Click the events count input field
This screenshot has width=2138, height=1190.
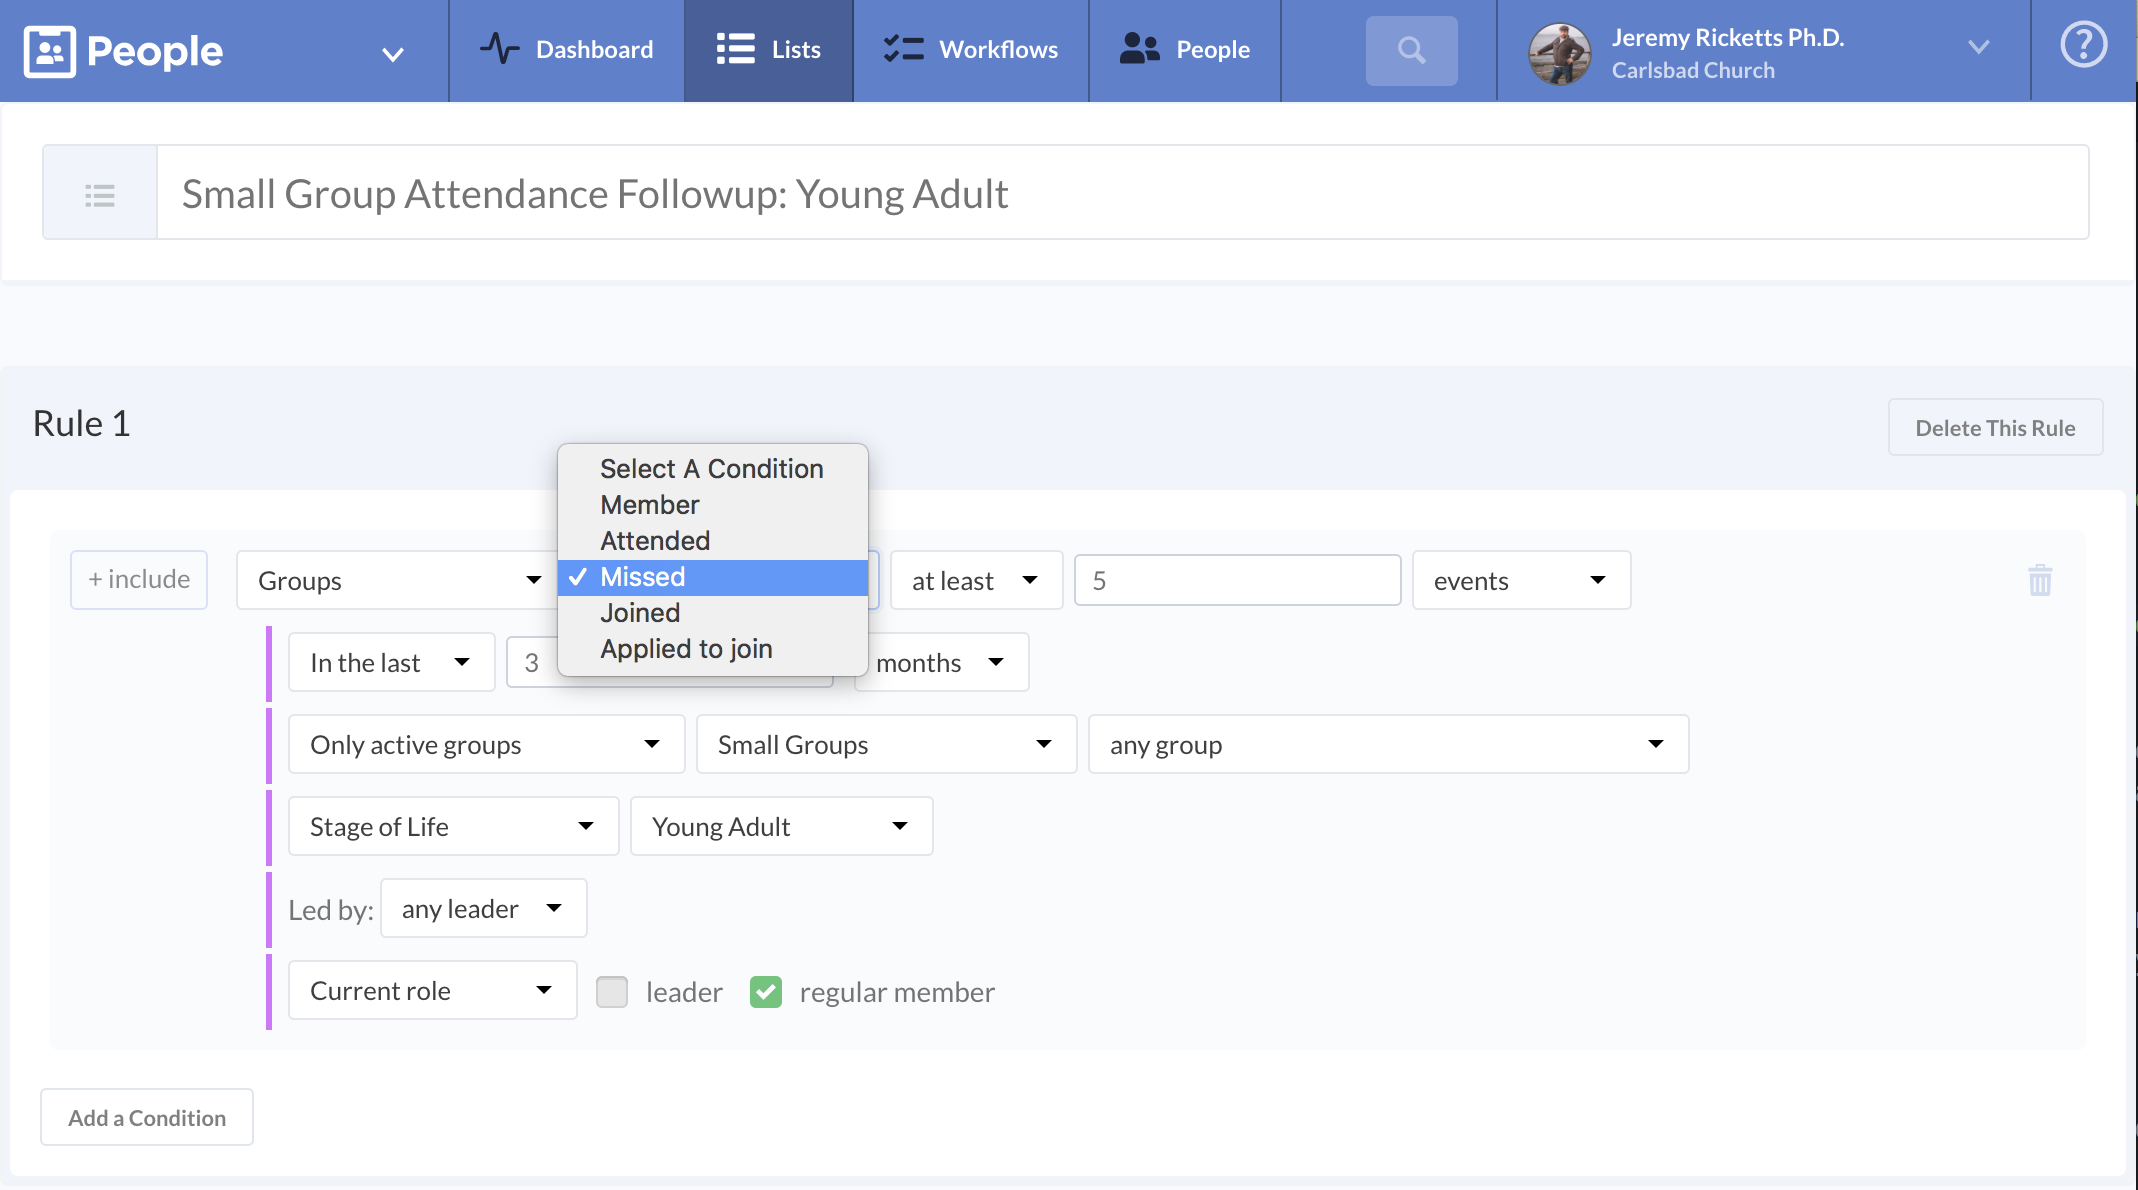(1237, 580)
